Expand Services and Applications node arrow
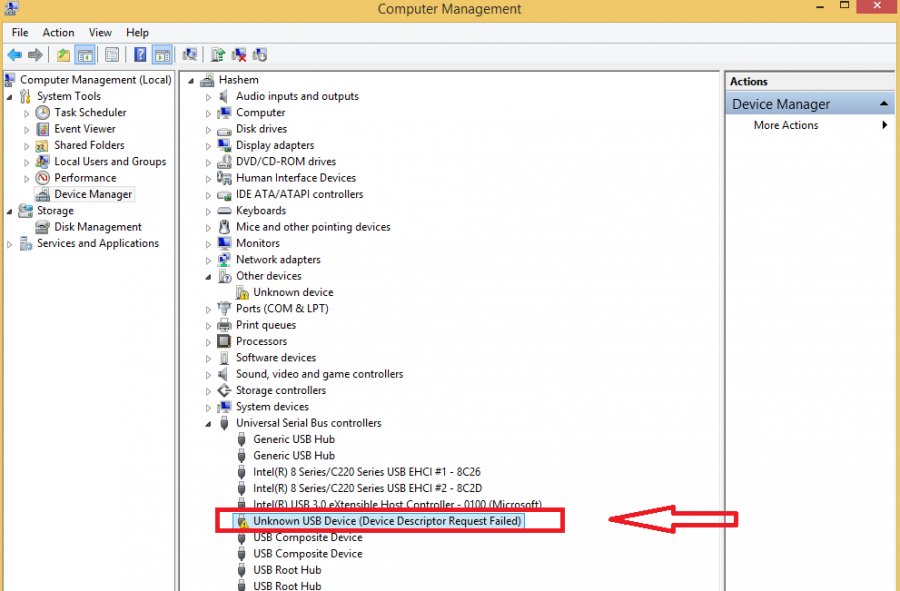 pos(9,244)
